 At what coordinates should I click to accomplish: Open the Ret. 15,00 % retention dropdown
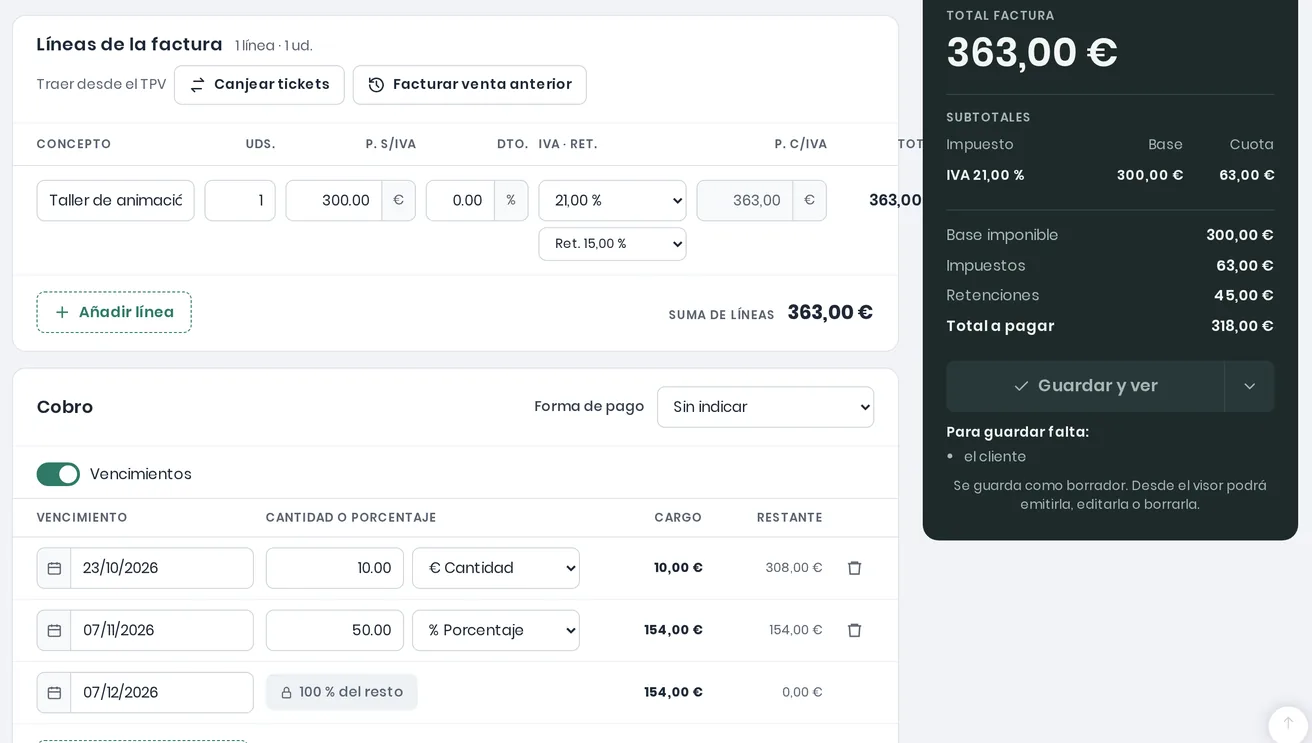pyautogui.click(x=612, y=244)
